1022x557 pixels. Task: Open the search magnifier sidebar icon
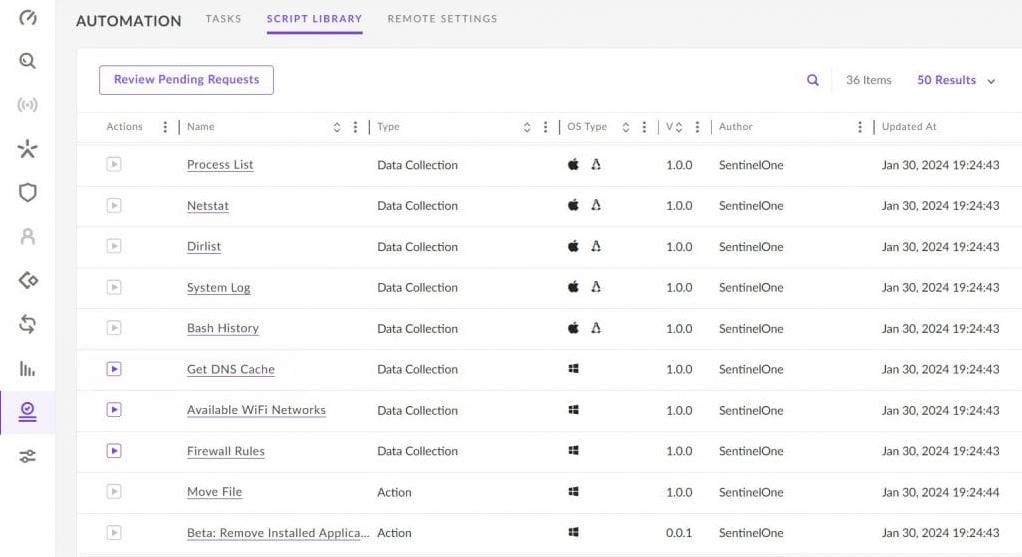click(27, 62)
